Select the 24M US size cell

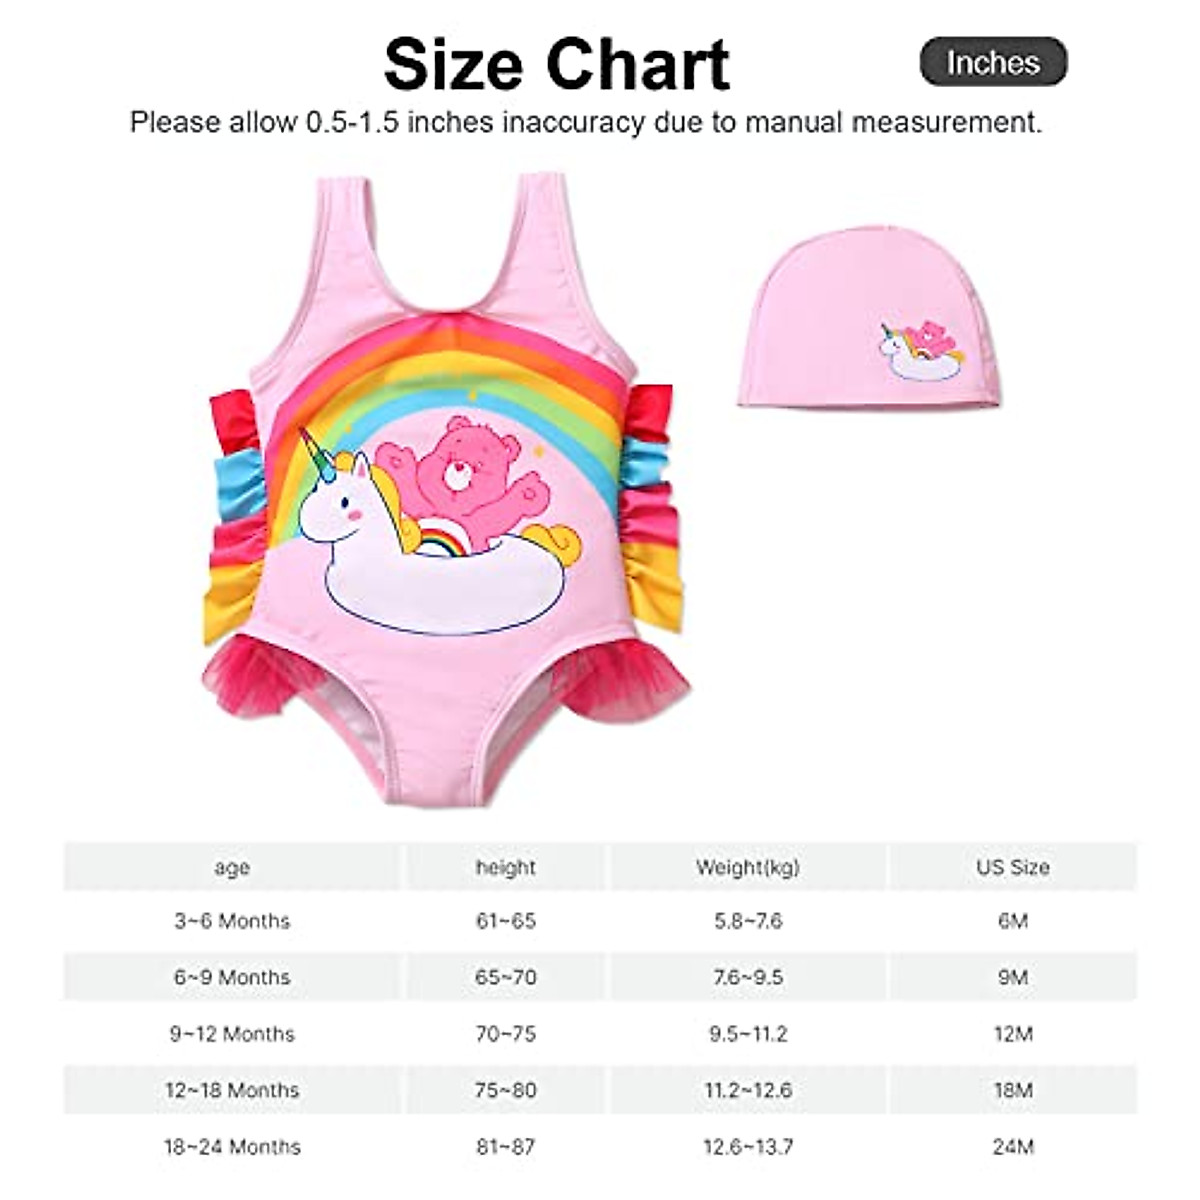tap(1013, 1147)
